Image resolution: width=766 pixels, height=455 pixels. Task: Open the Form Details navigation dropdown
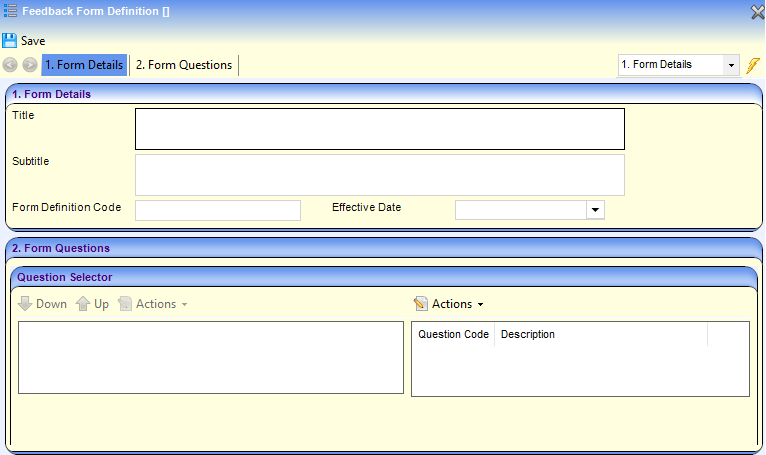tap(730, 65)
